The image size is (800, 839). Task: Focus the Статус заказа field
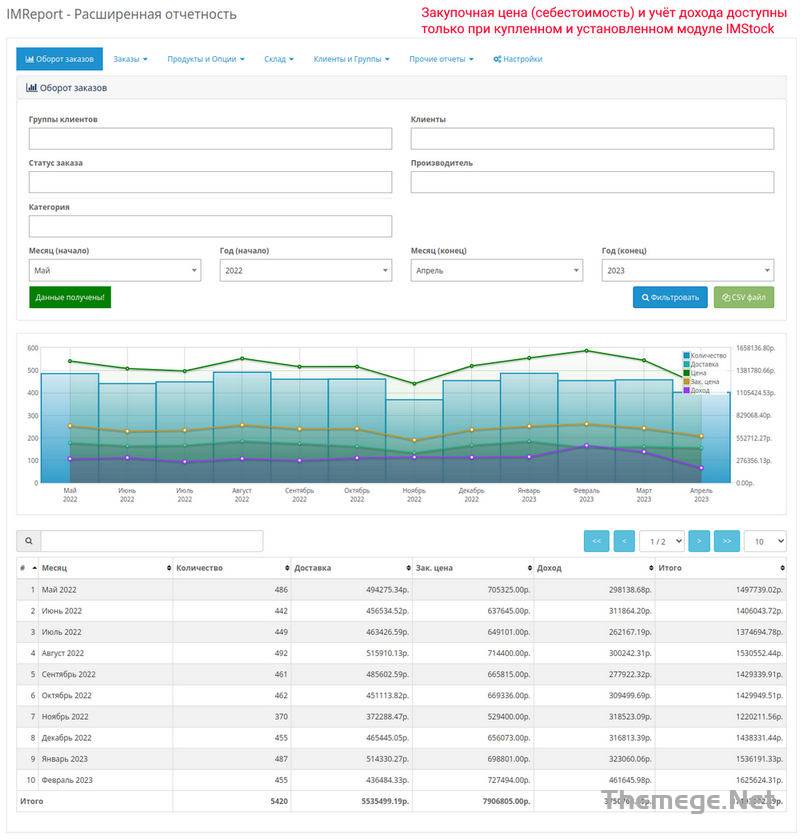[x=210, y=182]
